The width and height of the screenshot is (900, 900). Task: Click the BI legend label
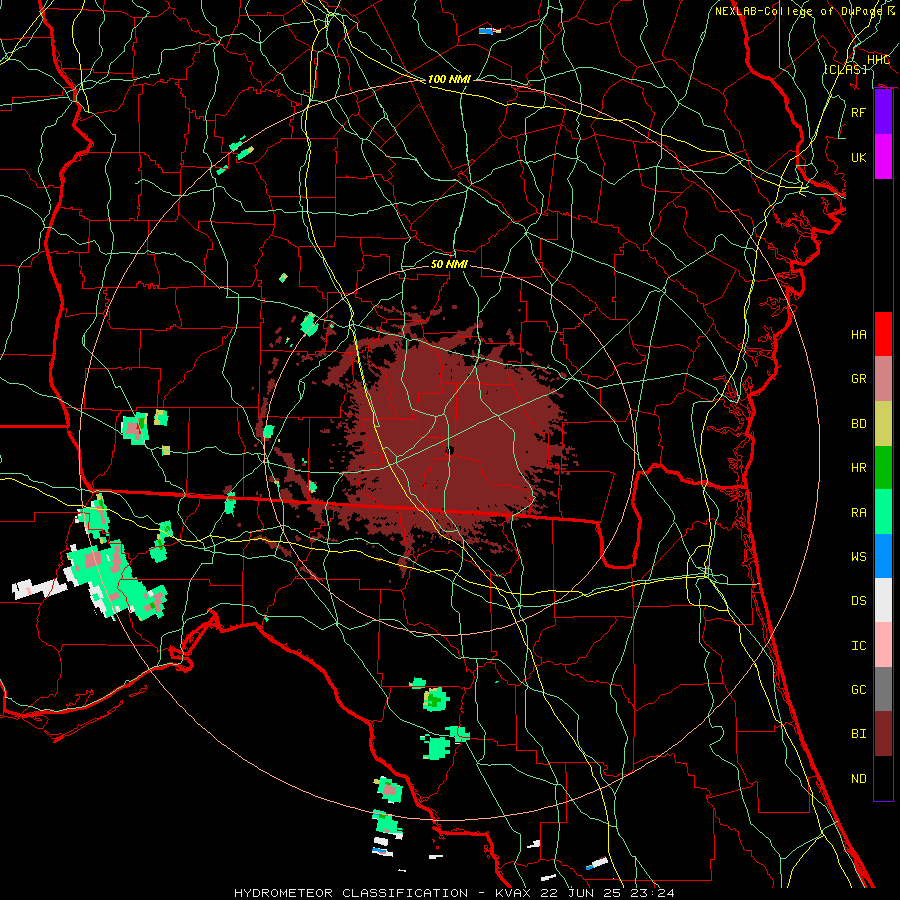859,734
